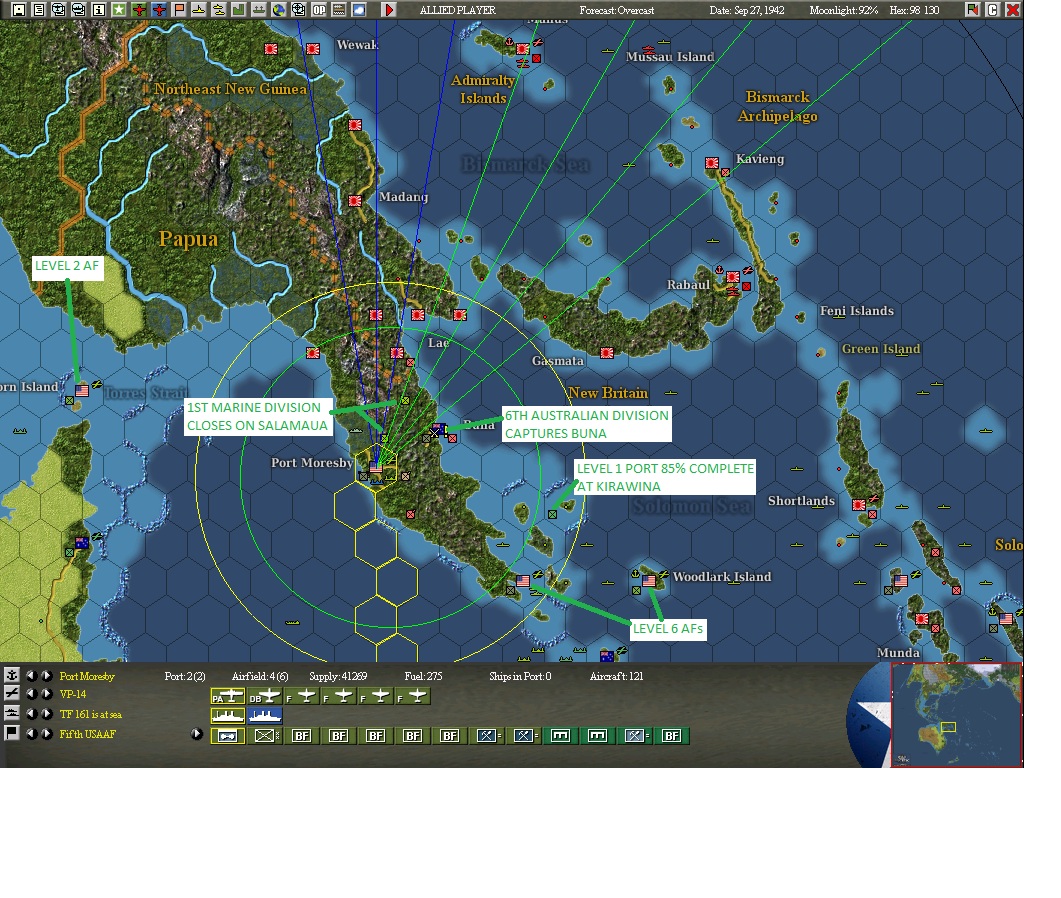Select the PA patrol aircraft unit icon

point(228,696)
